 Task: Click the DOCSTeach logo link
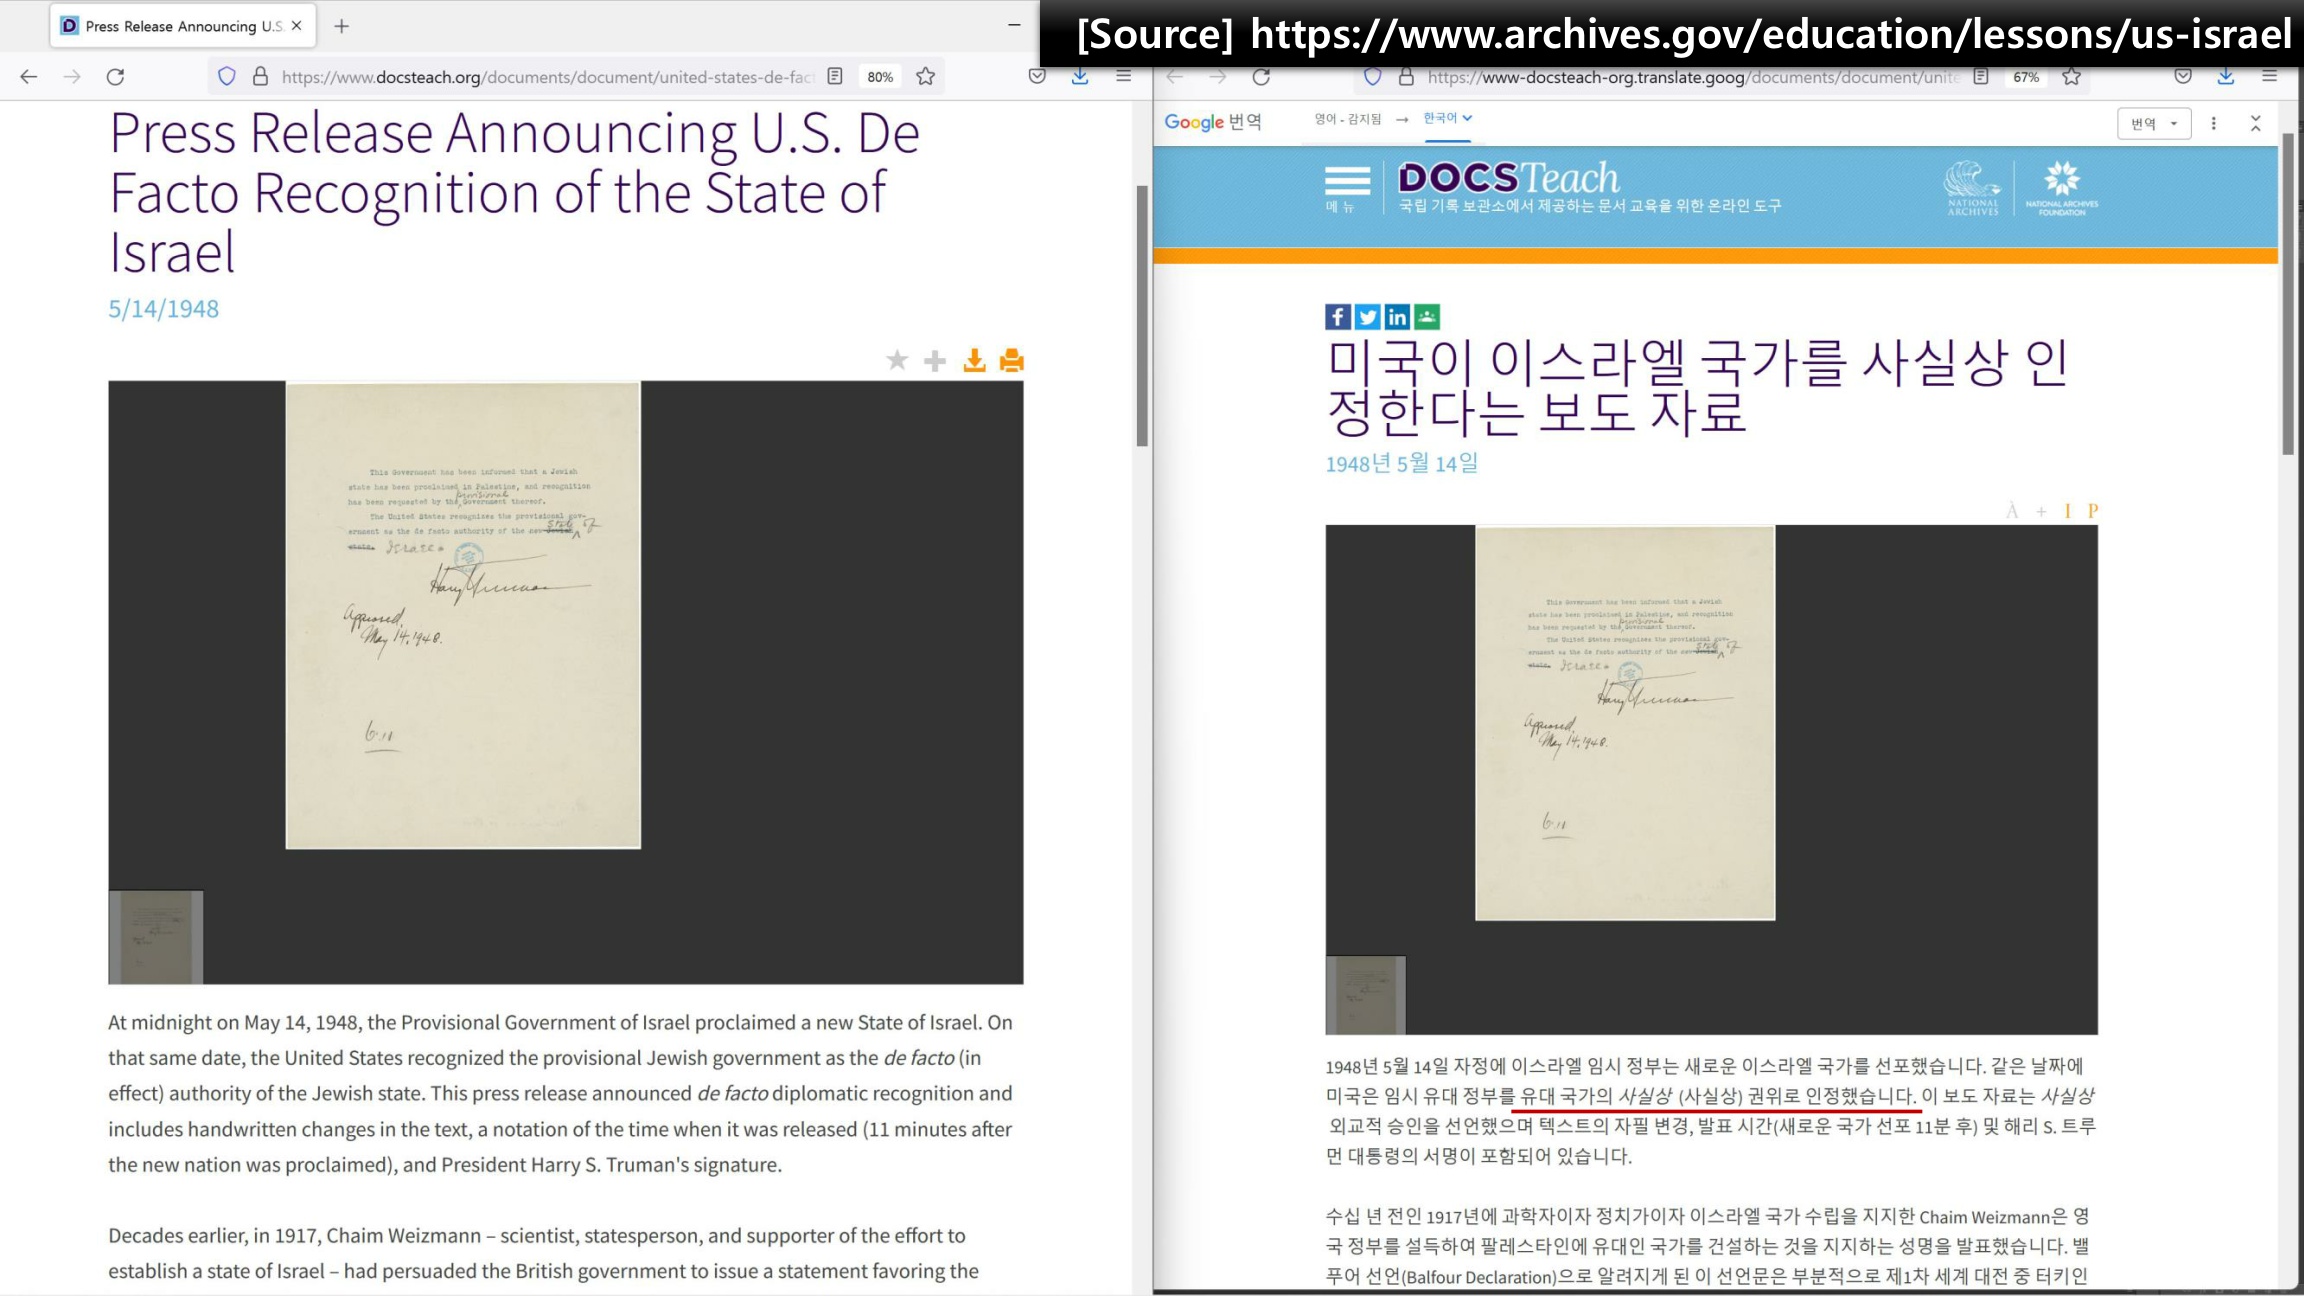(x=1508, y=178)
